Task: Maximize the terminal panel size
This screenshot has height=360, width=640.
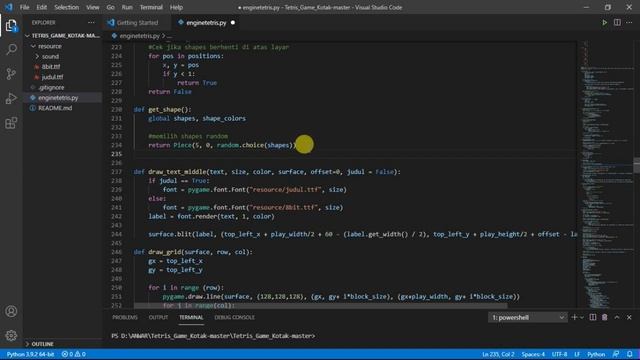Action: (617, 317)
